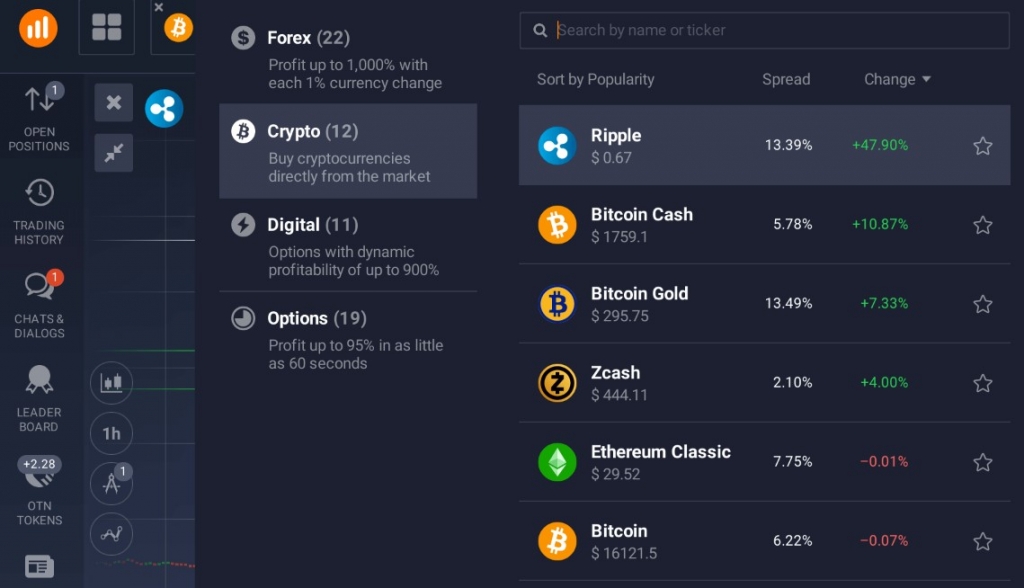Click the Search by name or ticker field

click(764, 30)
